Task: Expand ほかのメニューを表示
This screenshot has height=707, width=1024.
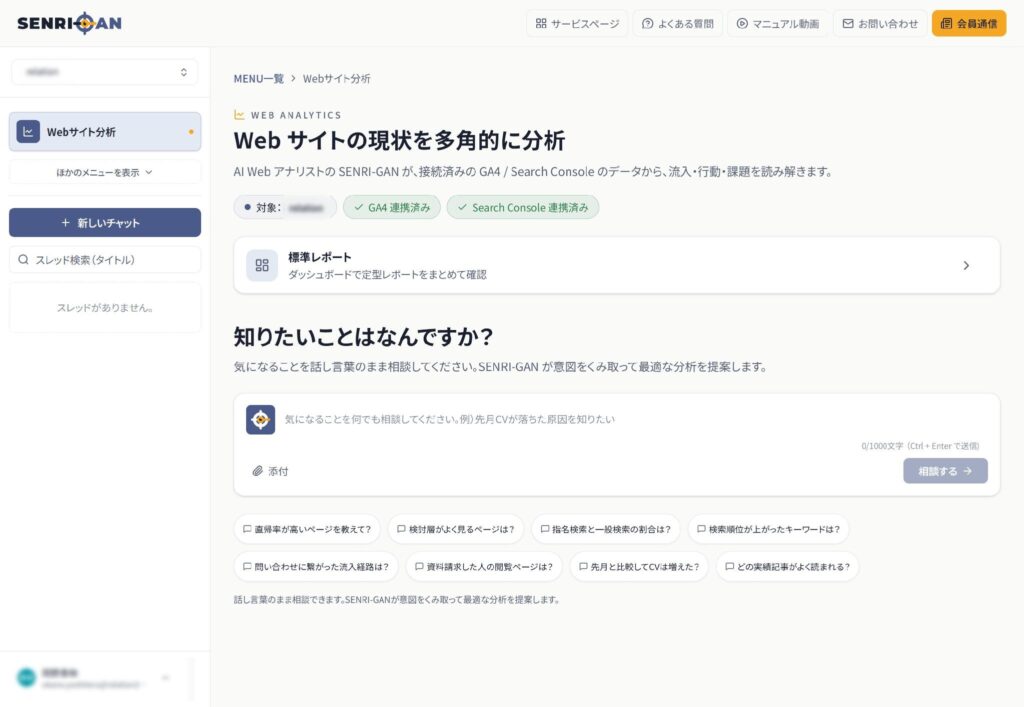Action: 105,172
